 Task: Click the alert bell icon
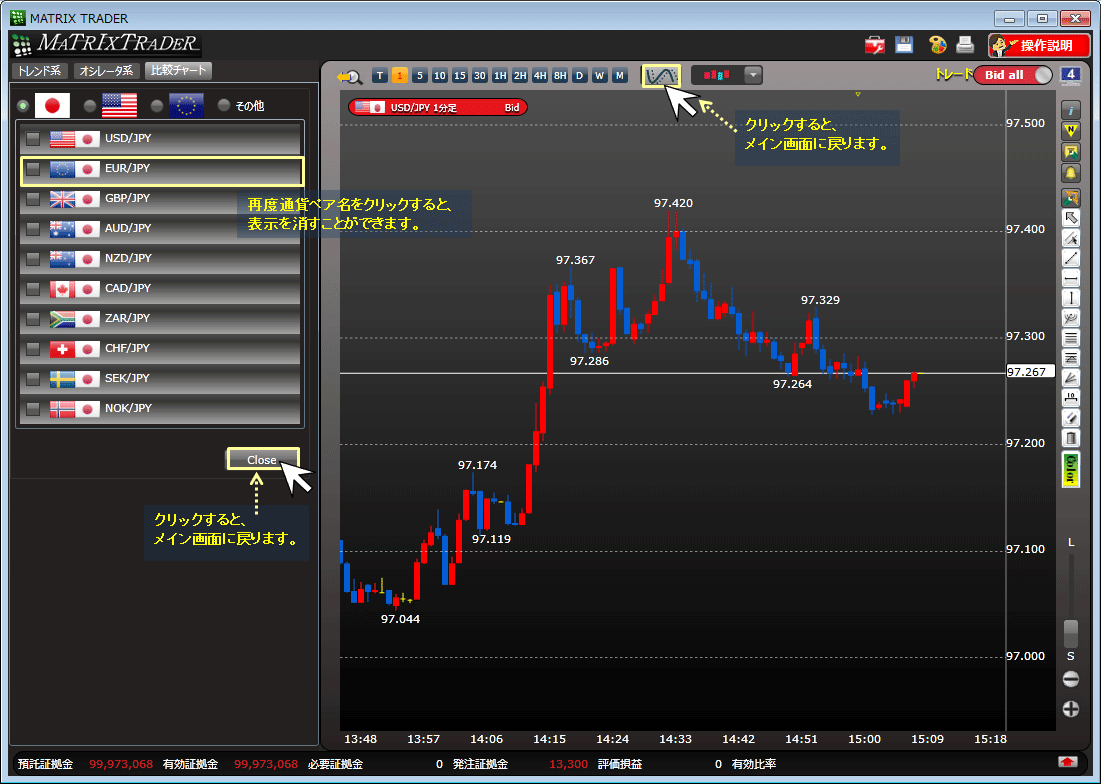pos(1071,173)
